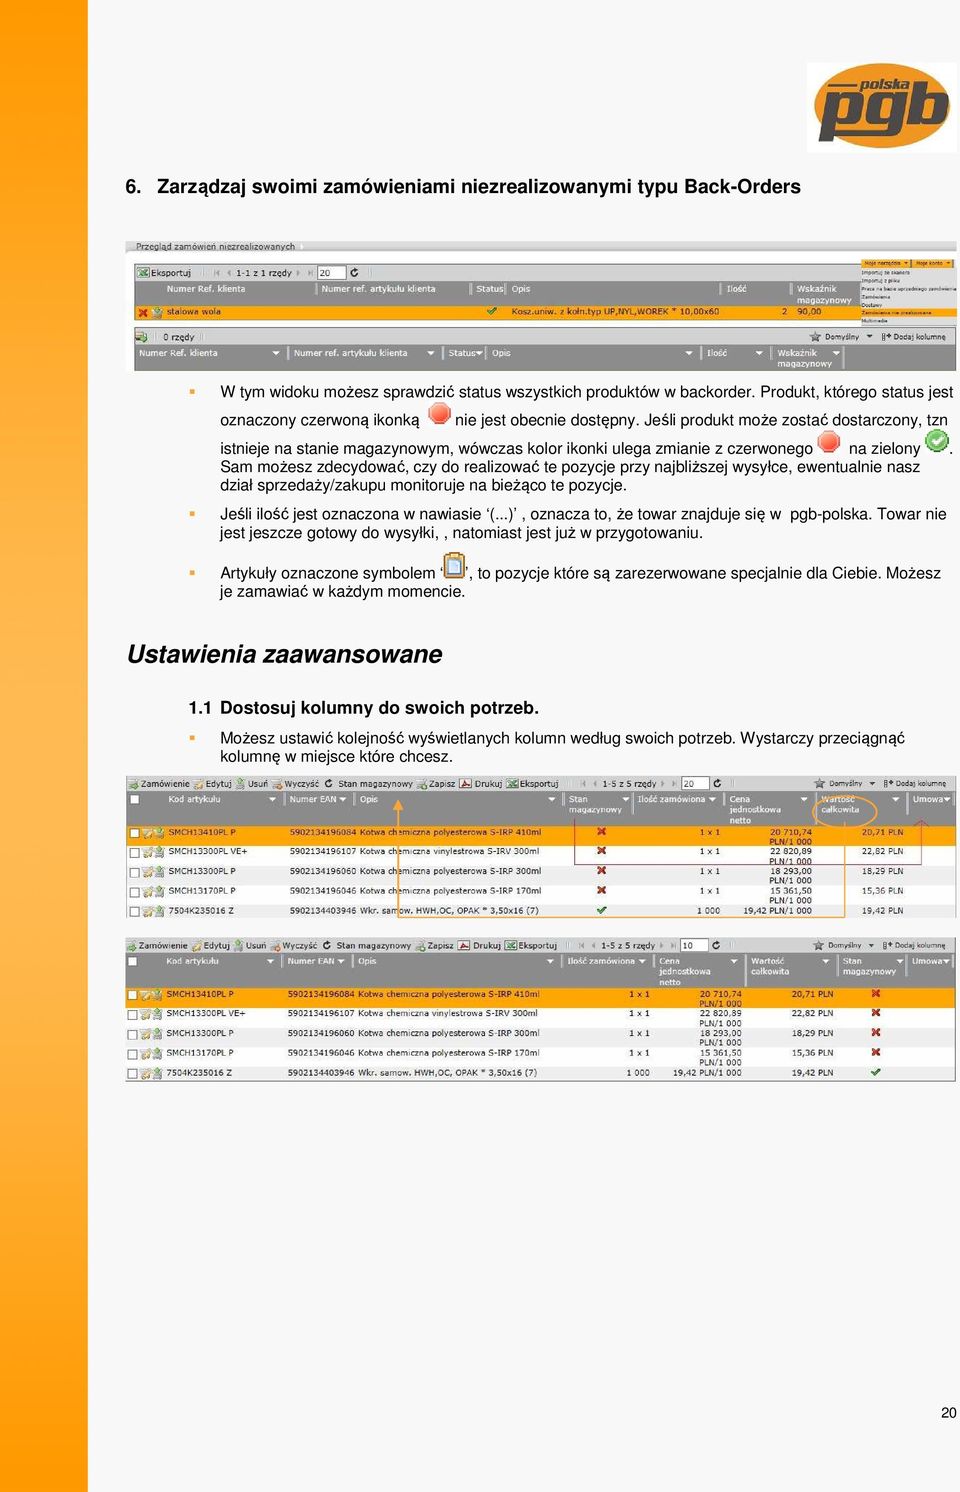
Task: Click Stan magazynowy refresh in the 10-rows grid toolbar
Action: click(x=325, y=946)
